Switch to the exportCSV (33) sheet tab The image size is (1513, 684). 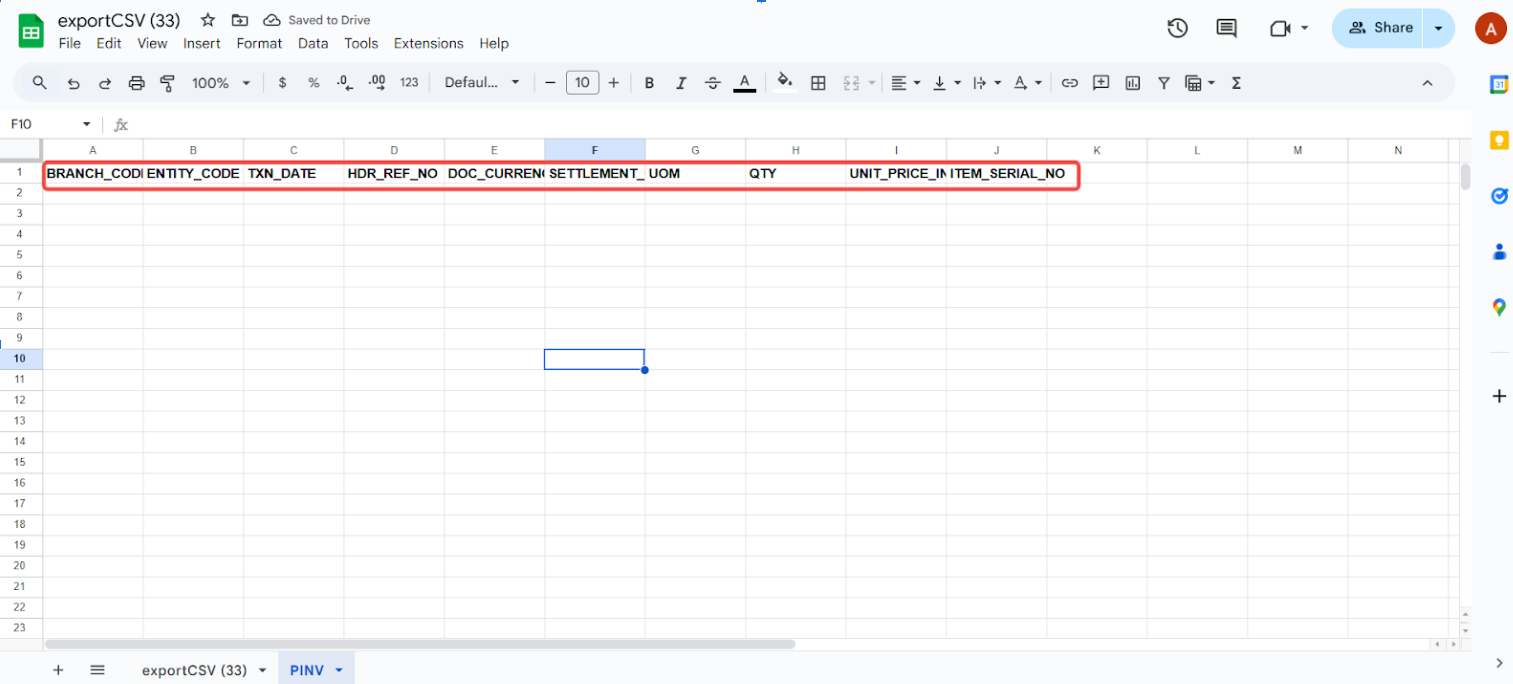tap(194, 670)
